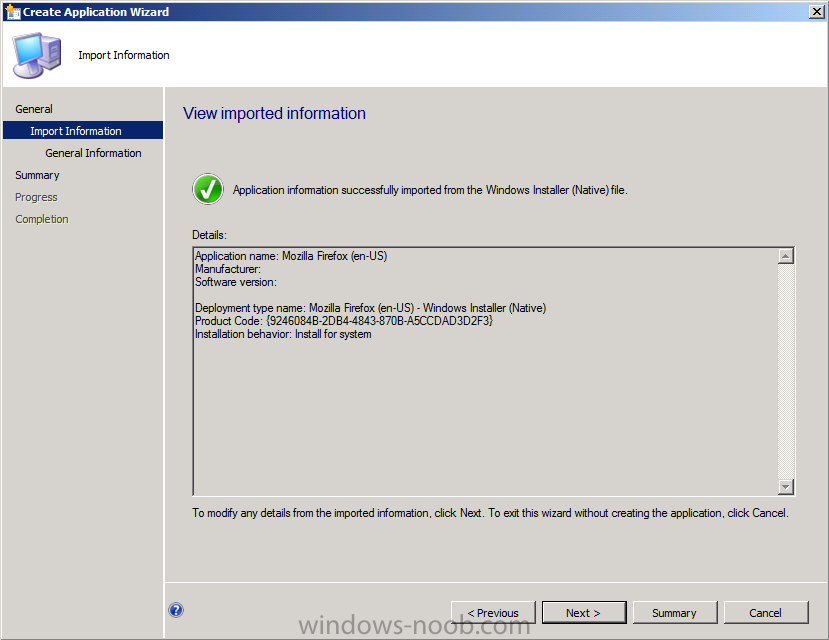
Task: Click the green success checkmark icon
Action: [x=208, y=189]
